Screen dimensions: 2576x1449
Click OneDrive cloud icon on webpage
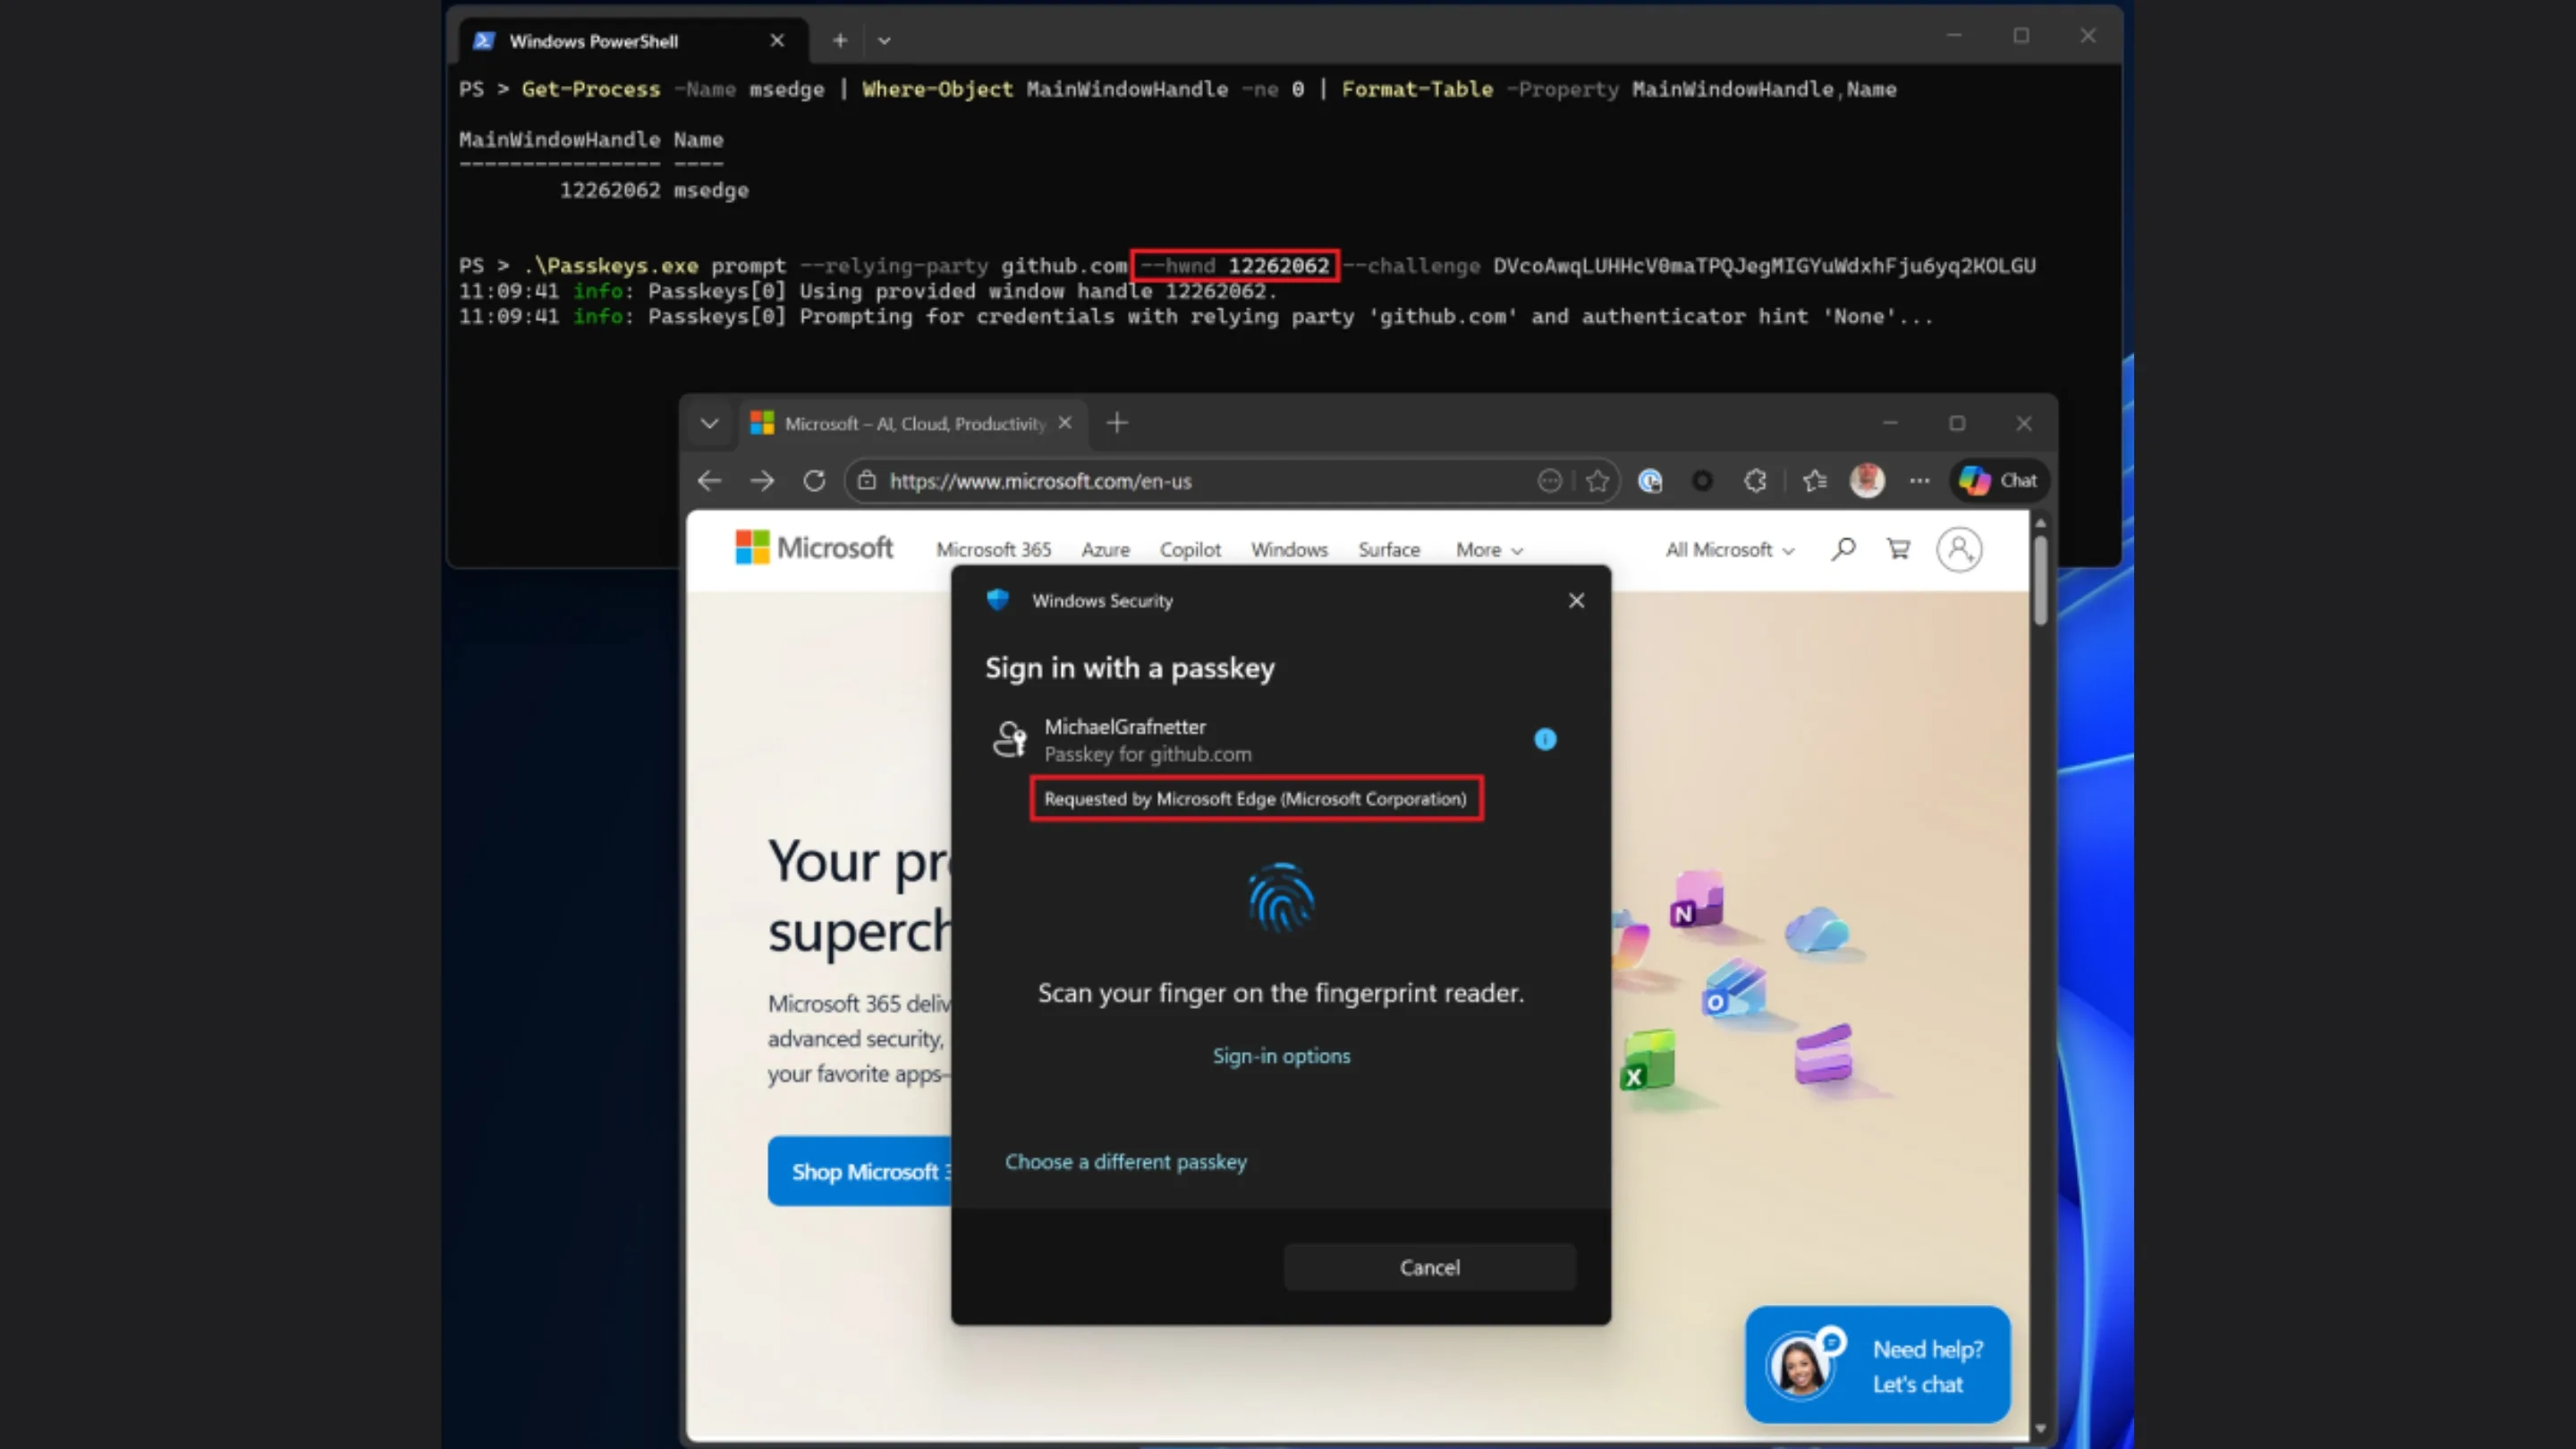tap(1817, 929)
